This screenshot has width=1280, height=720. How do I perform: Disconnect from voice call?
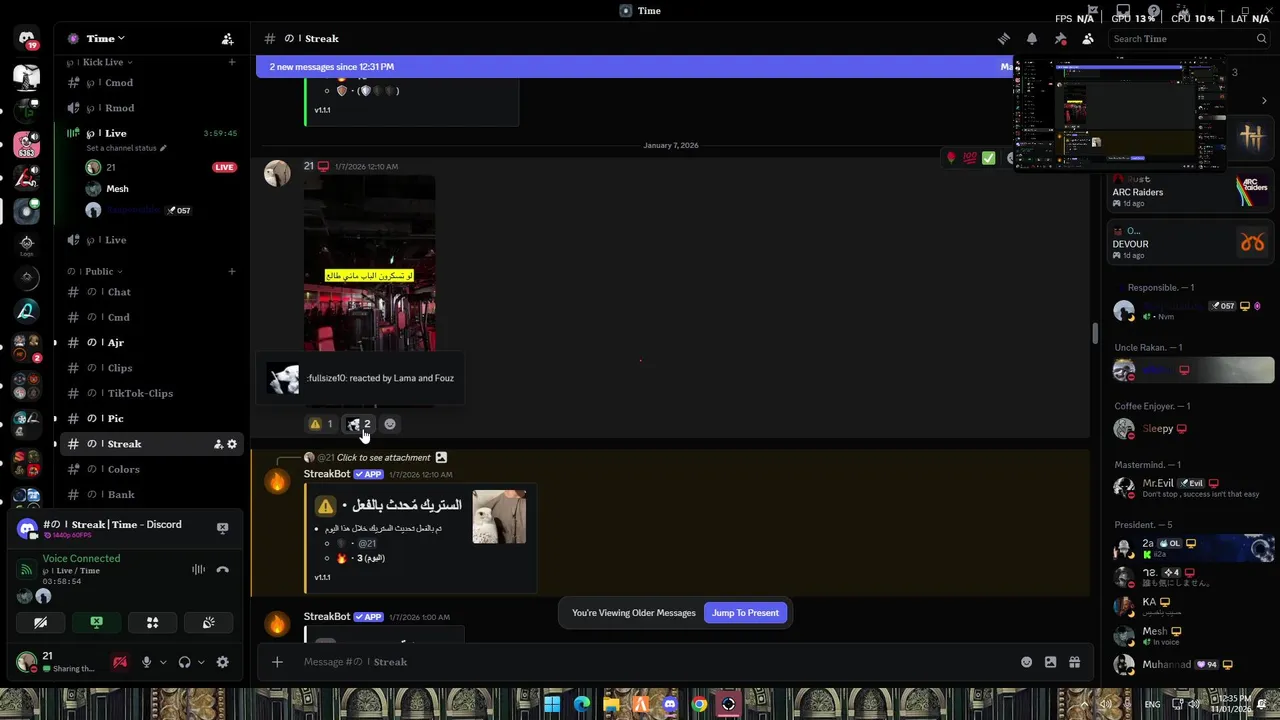[x=222, y=570]
